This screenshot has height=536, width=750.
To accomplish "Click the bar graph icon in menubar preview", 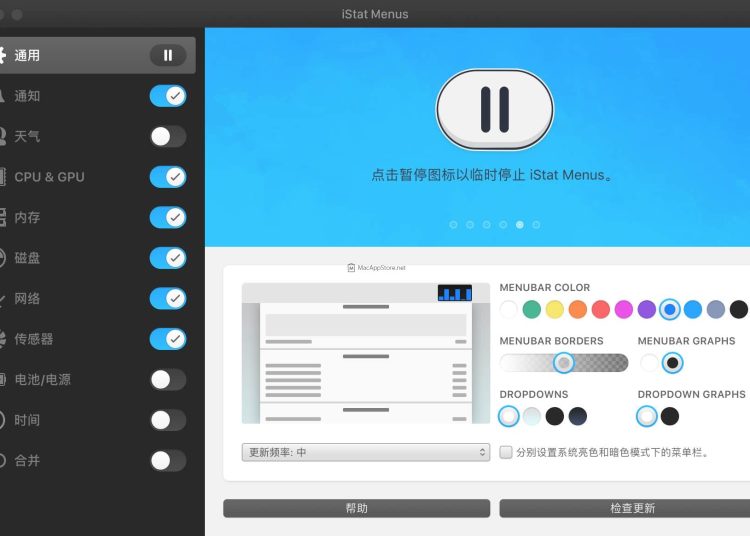I will [x=454, y=293].
